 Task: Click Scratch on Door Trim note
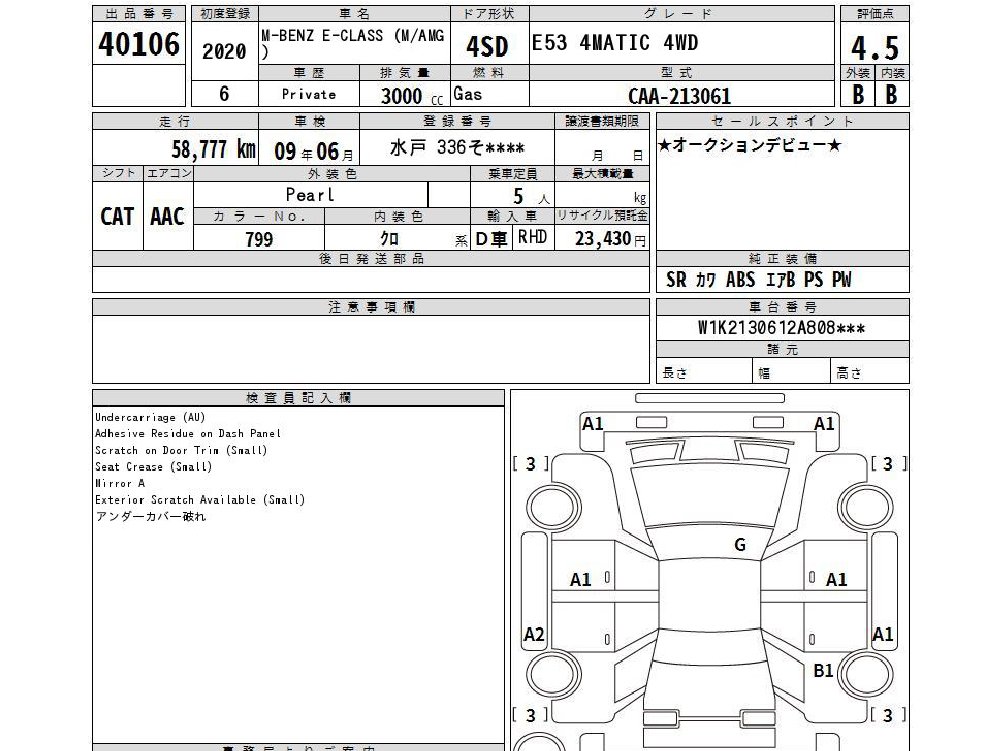tap(181, 450)
